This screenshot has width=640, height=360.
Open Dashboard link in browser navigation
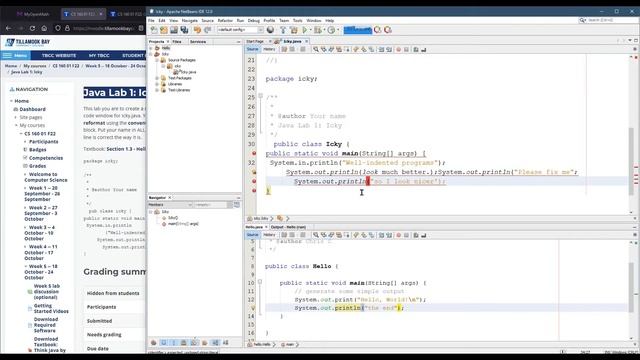(x=33, y=109)
